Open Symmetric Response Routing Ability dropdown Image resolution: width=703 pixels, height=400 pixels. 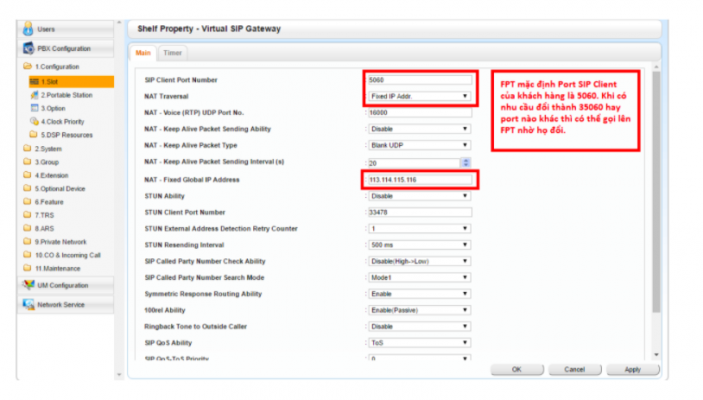pos(417,294)
